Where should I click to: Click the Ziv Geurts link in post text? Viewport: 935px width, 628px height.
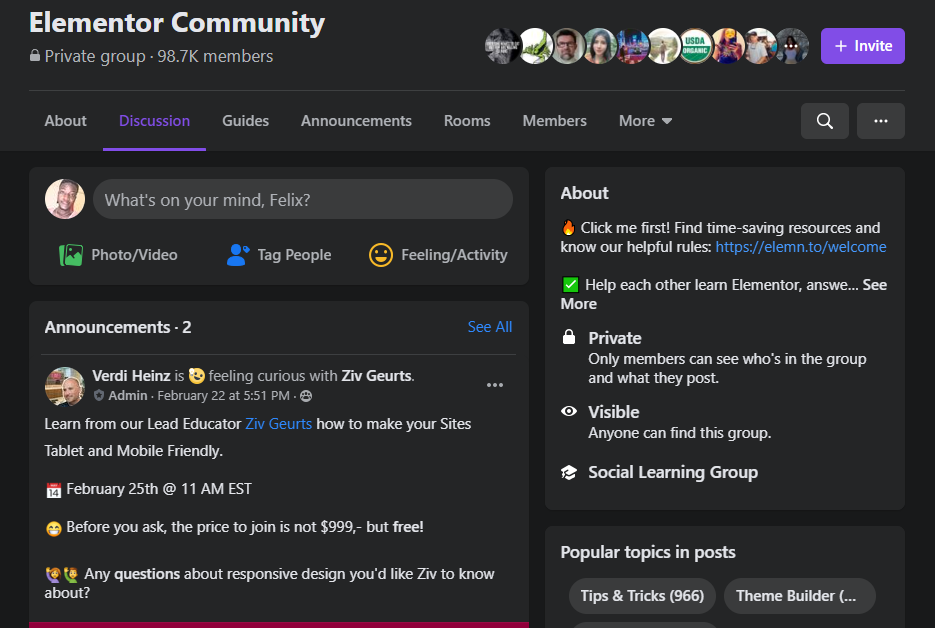pyautogui.click(x=278, y=424)
